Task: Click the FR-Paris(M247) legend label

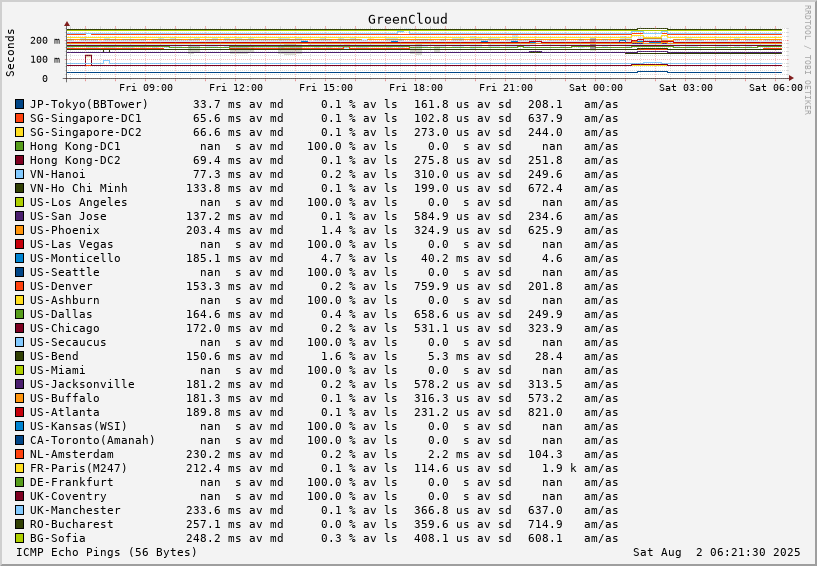Action: [x=79, y=468]
